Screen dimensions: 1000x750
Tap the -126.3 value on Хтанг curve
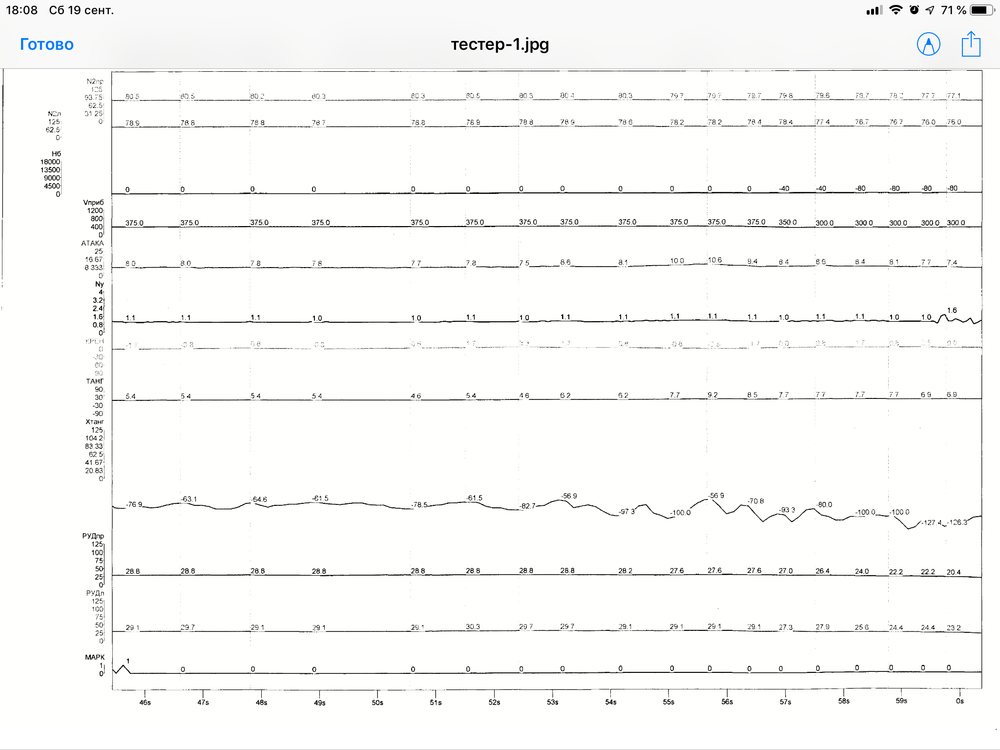(x=957, y=522)
